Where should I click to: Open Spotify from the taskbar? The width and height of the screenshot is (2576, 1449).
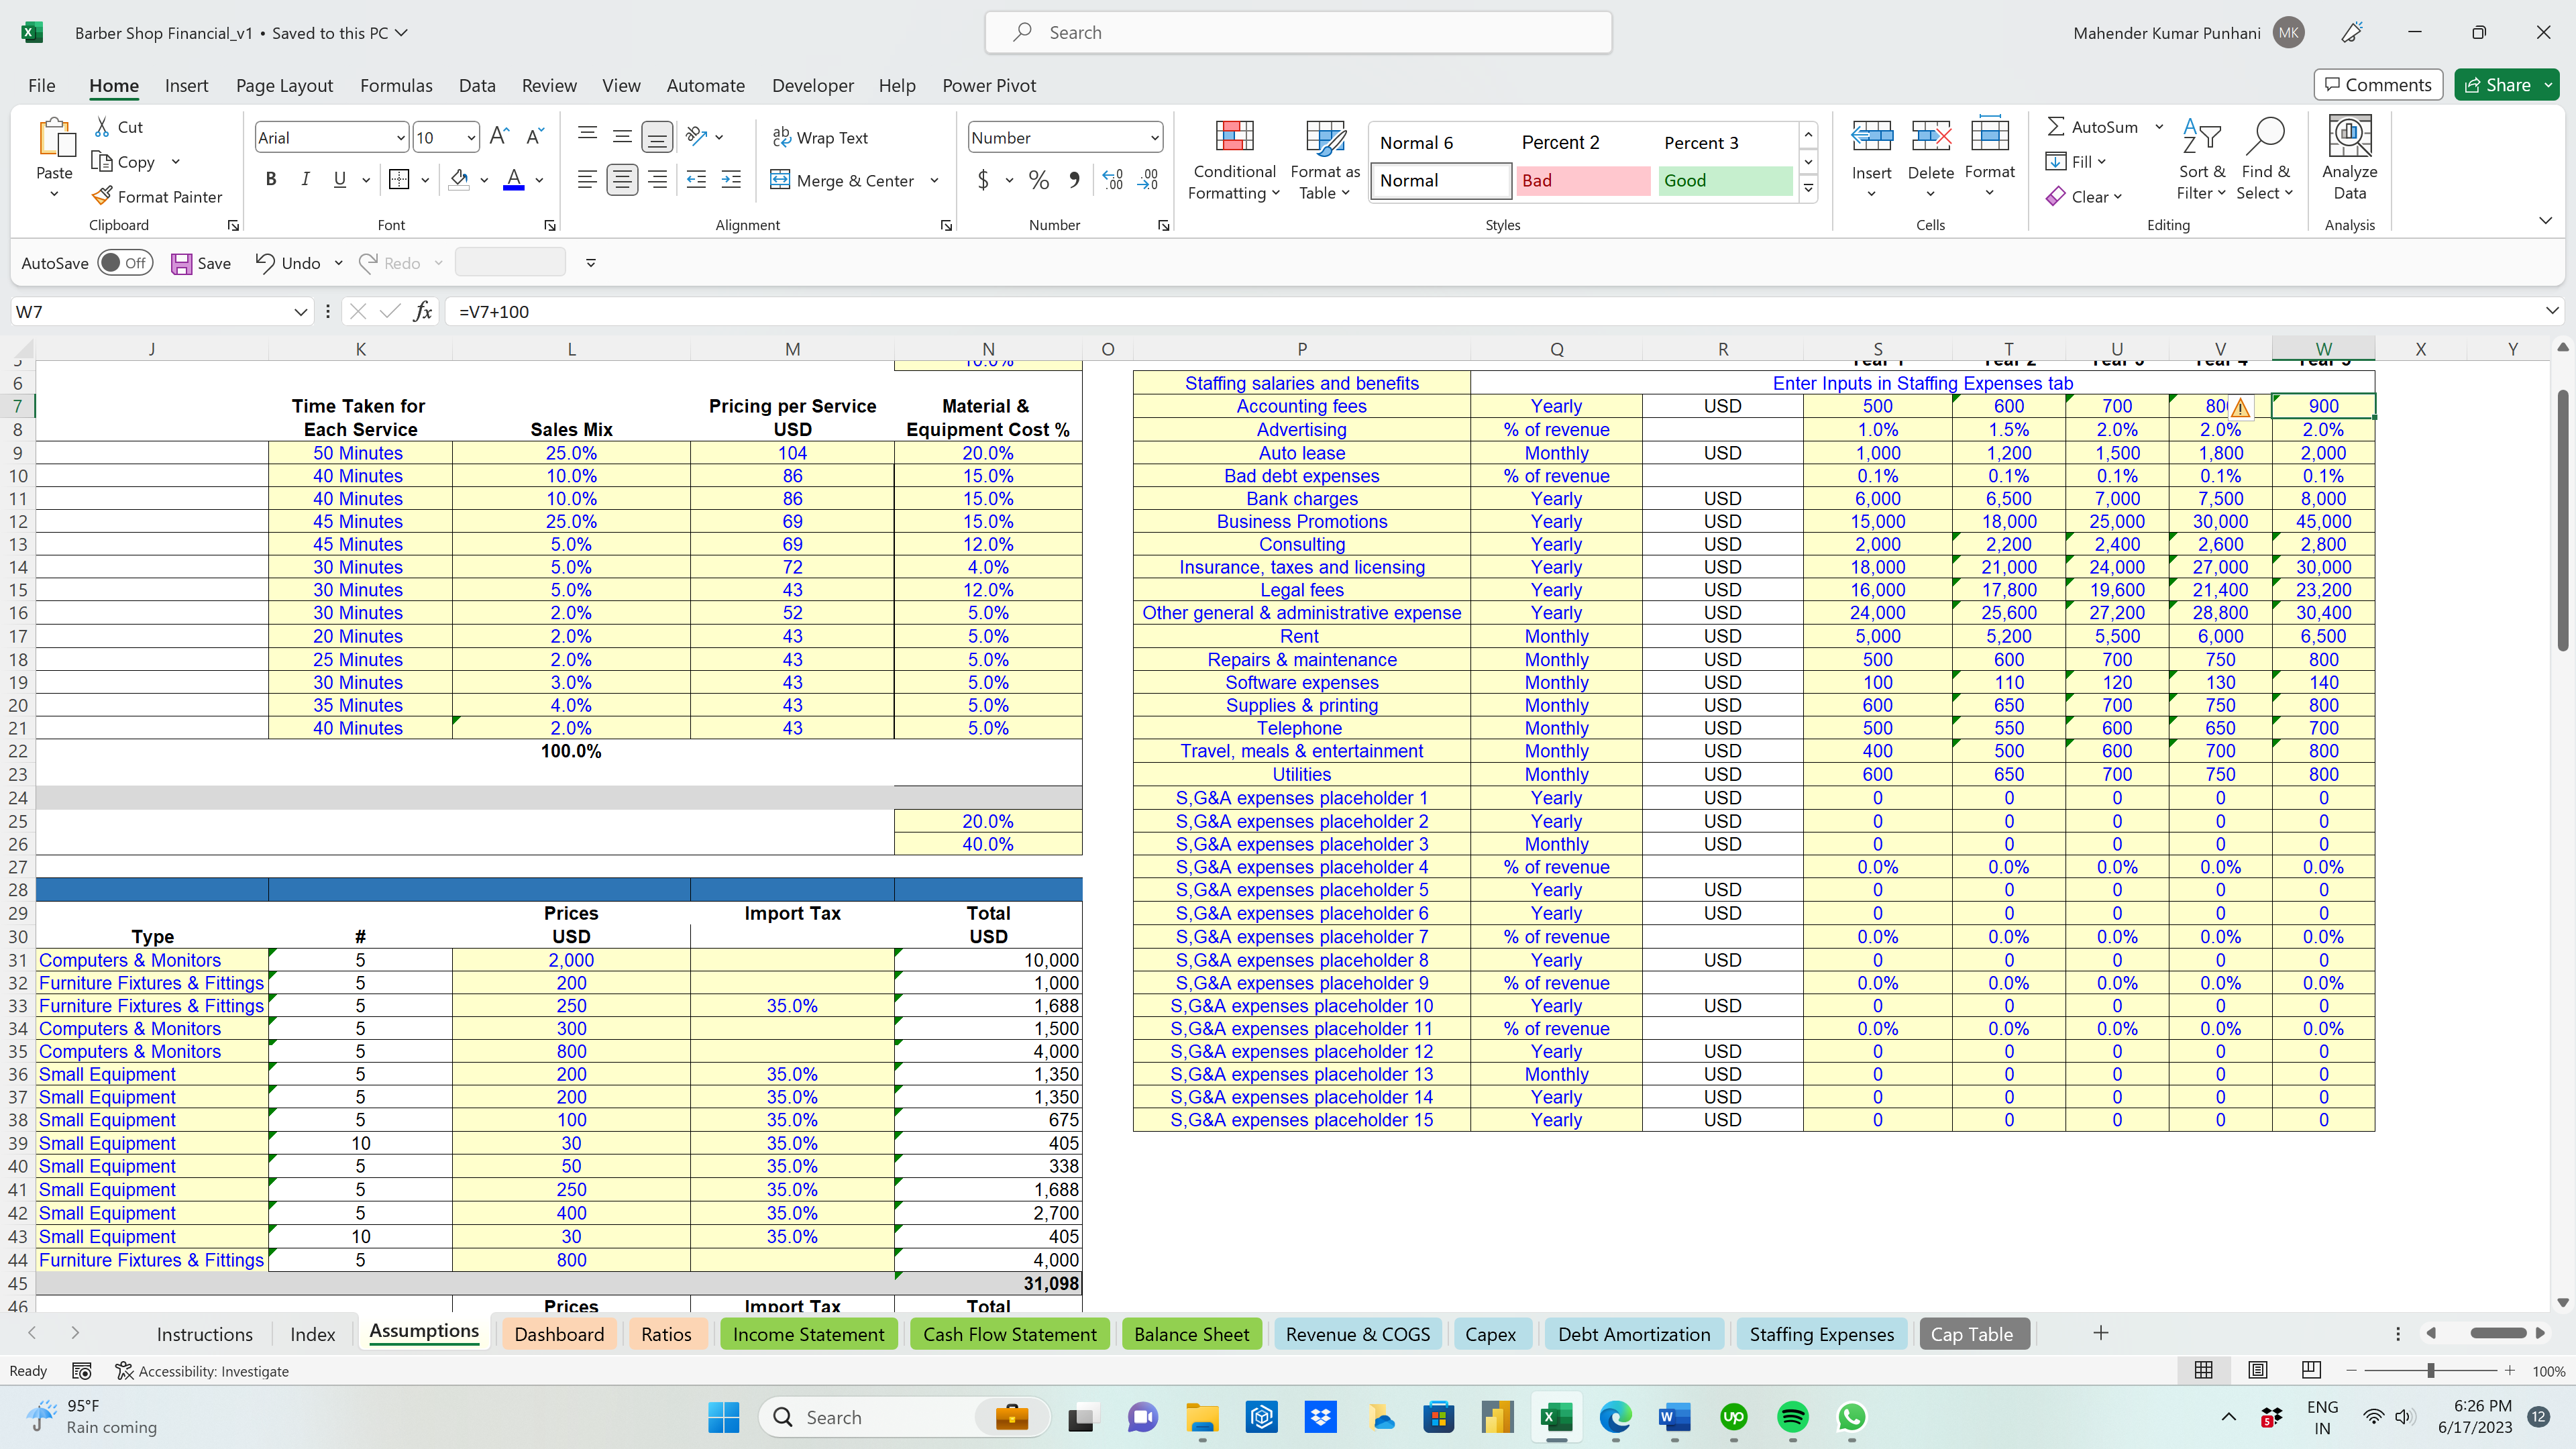[x=1793, y=1417]
